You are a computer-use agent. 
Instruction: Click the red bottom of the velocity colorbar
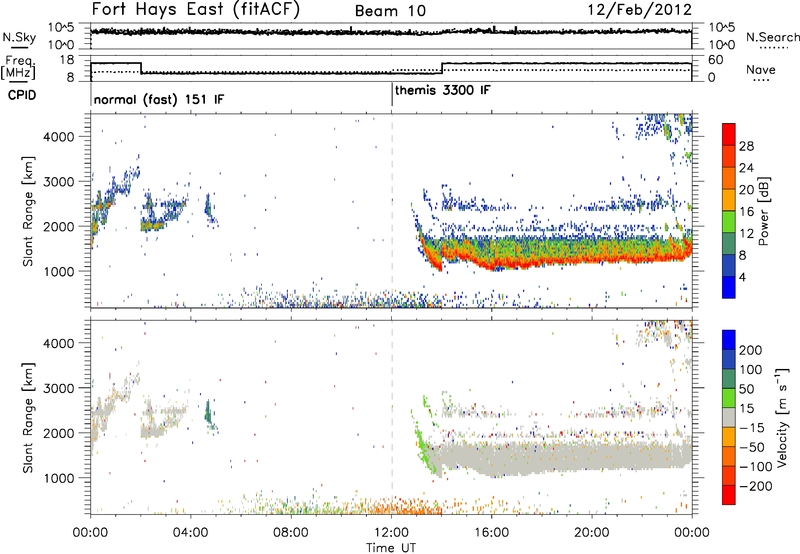729,495
